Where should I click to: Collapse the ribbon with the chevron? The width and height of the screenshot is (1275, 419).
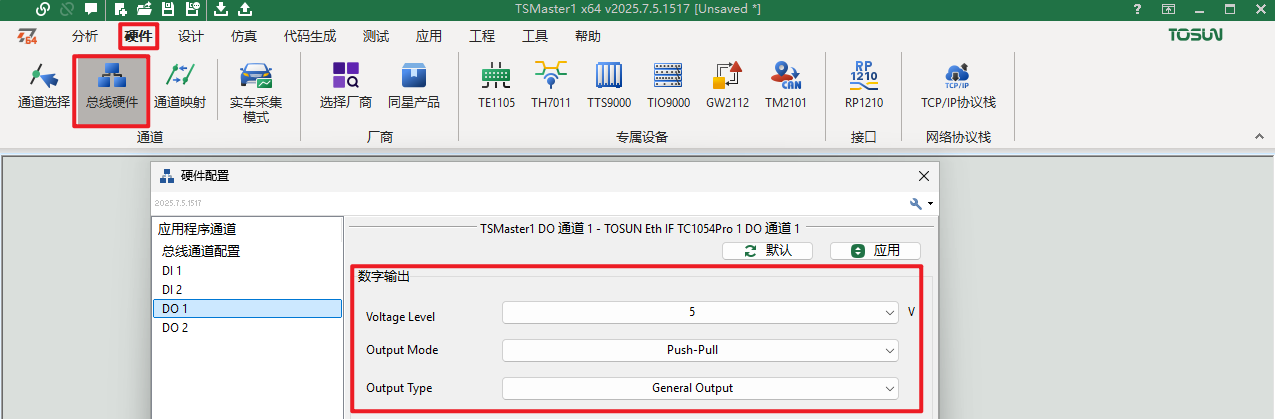coord(1259,135)
